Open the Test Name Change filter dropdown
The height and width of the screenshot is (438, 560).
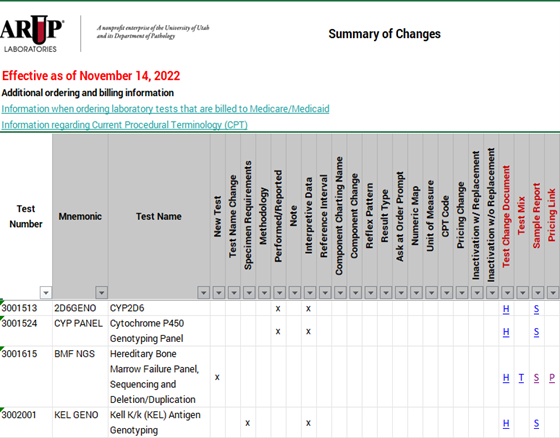pos(234,293)
